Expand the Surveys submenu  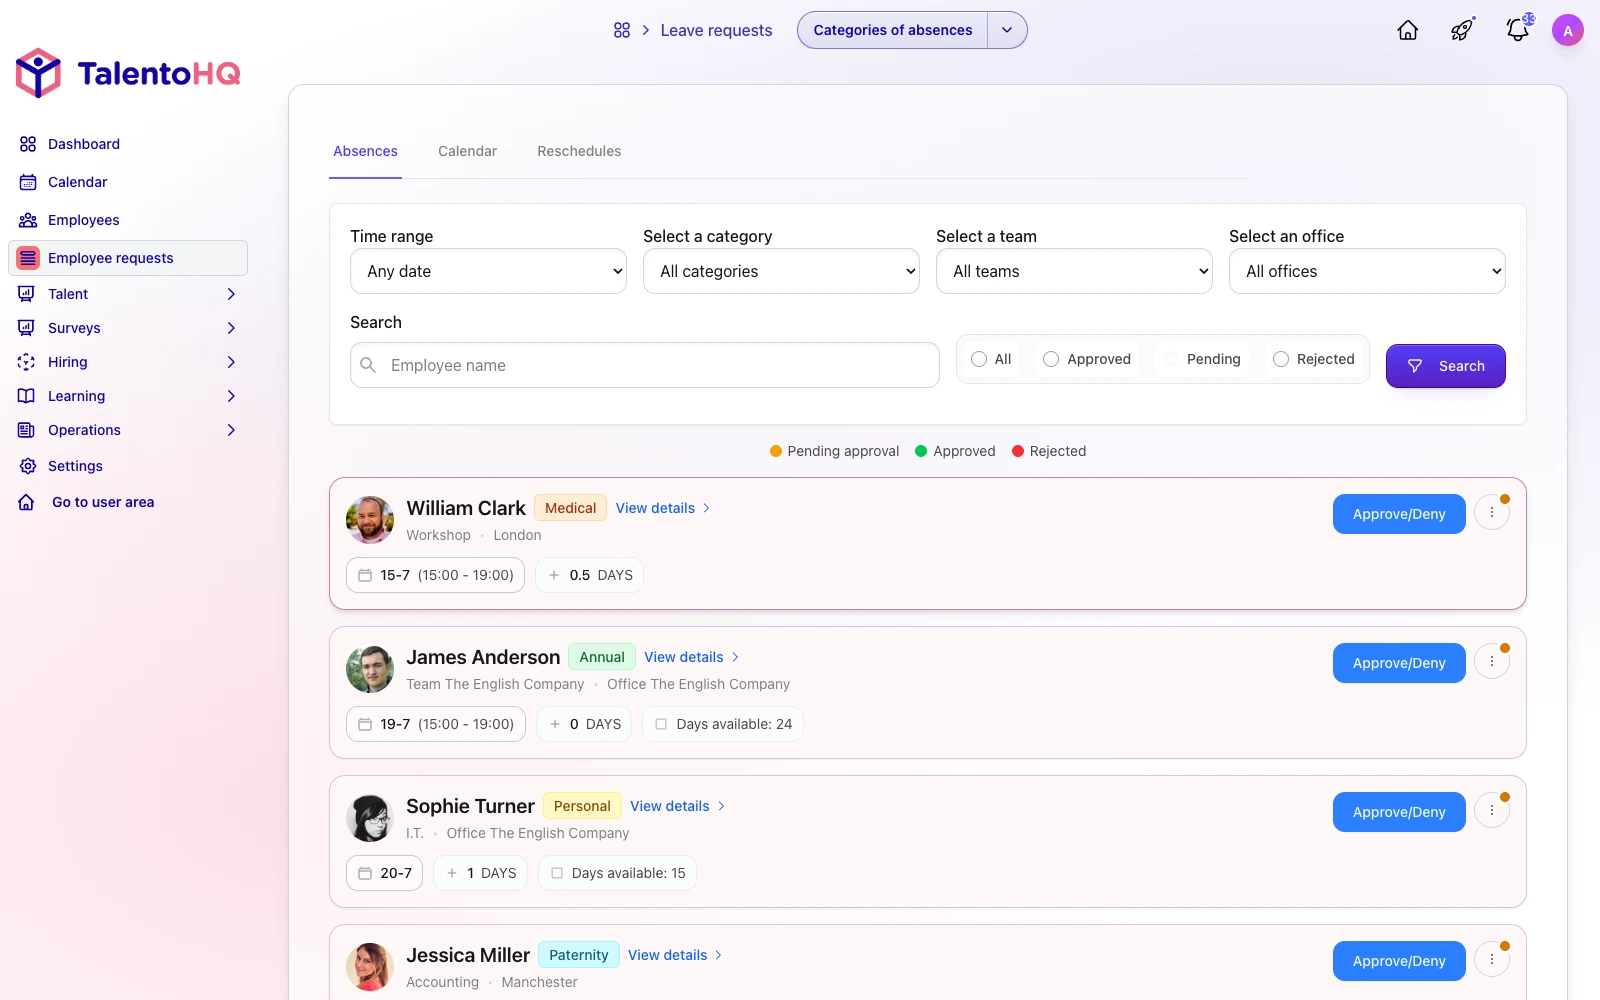click(231, 328)
